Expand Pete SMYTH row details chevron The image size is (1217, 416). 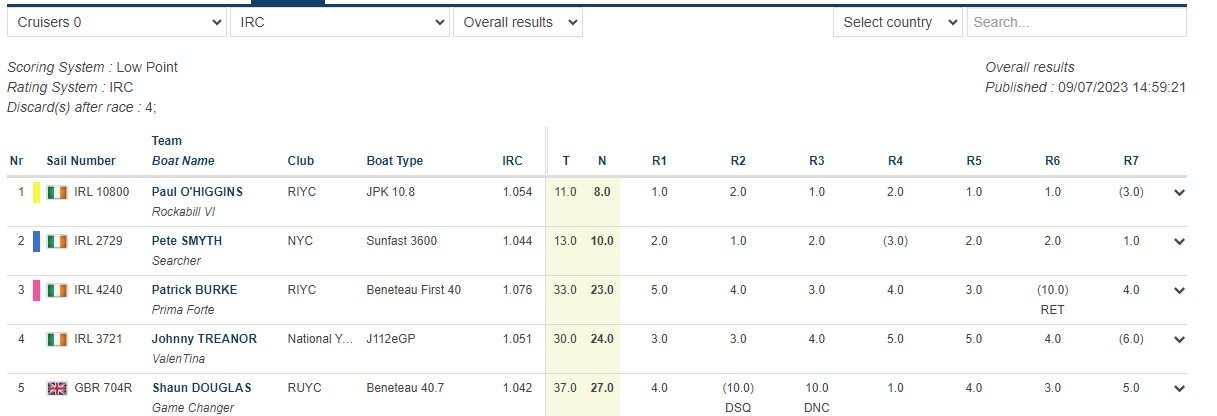coord(1179,242)
